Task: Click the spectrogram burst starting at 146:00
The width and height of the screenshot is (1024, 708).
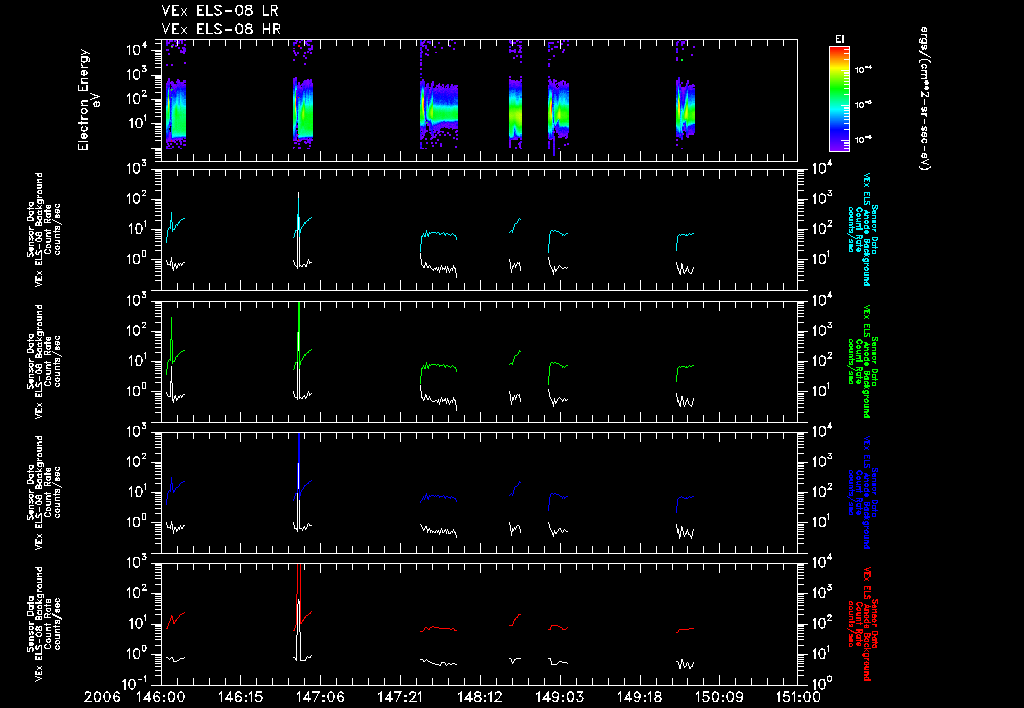Action: pos(176,108)
